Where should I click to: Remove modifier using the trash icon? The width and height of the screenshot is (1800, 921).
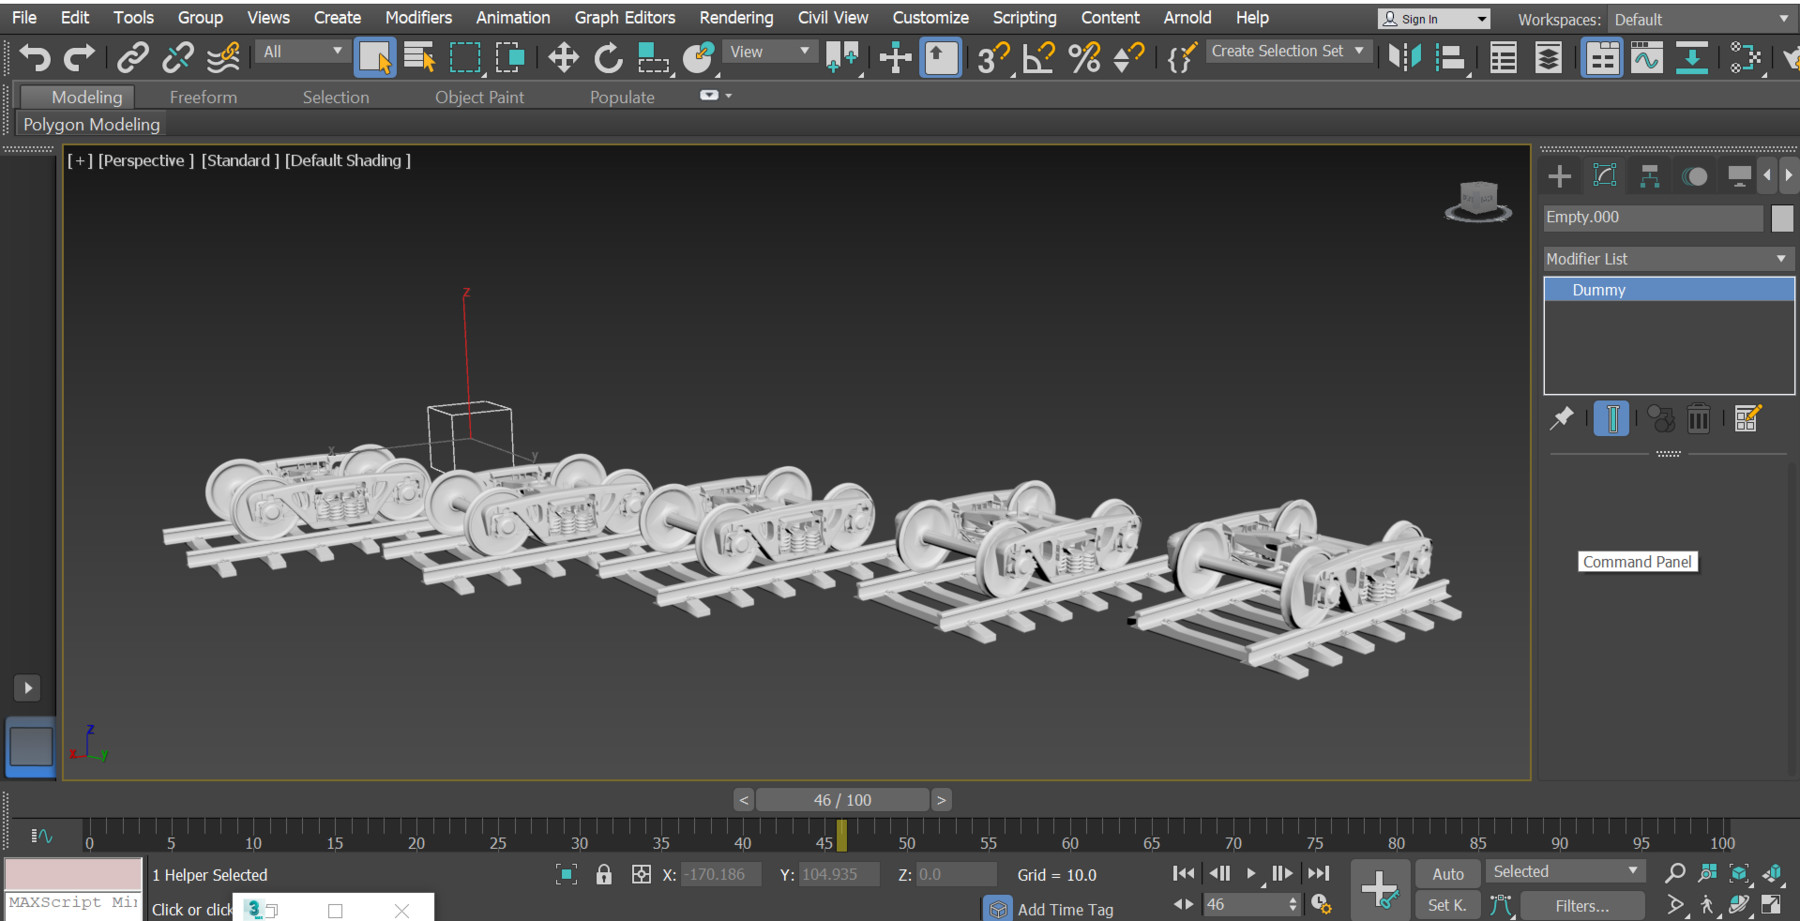pyautogui.click(x=1699, y=418)
